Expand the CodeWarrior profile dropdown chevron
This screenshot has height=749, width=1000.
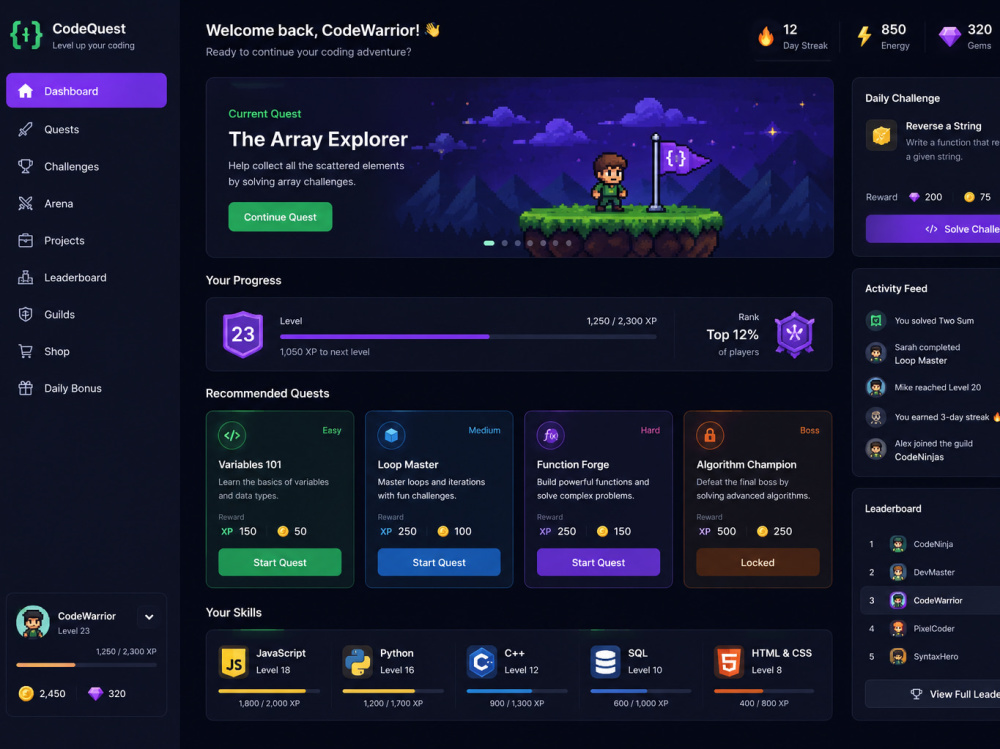149,617
